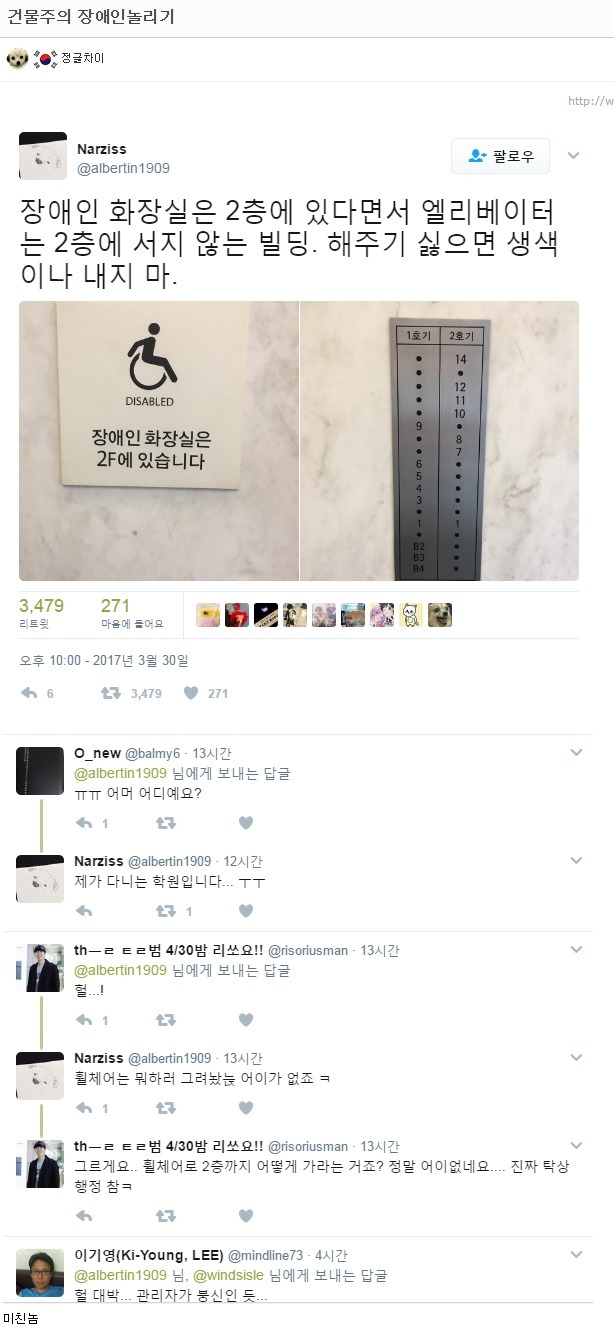Image resolution: width=614 pixels, height=1334 pixels.
Task: Like the main tweet with heart icon
Action: point(191,693)
